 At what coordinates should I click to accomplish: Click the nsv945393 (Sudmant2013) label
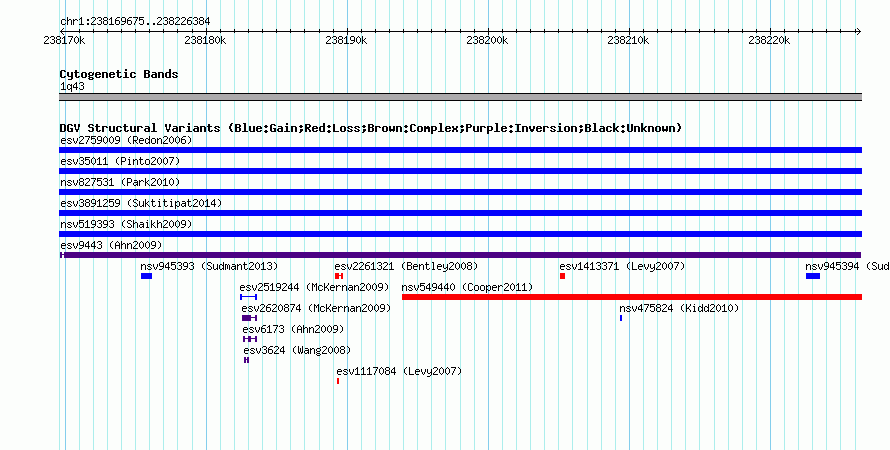point(209,266)
